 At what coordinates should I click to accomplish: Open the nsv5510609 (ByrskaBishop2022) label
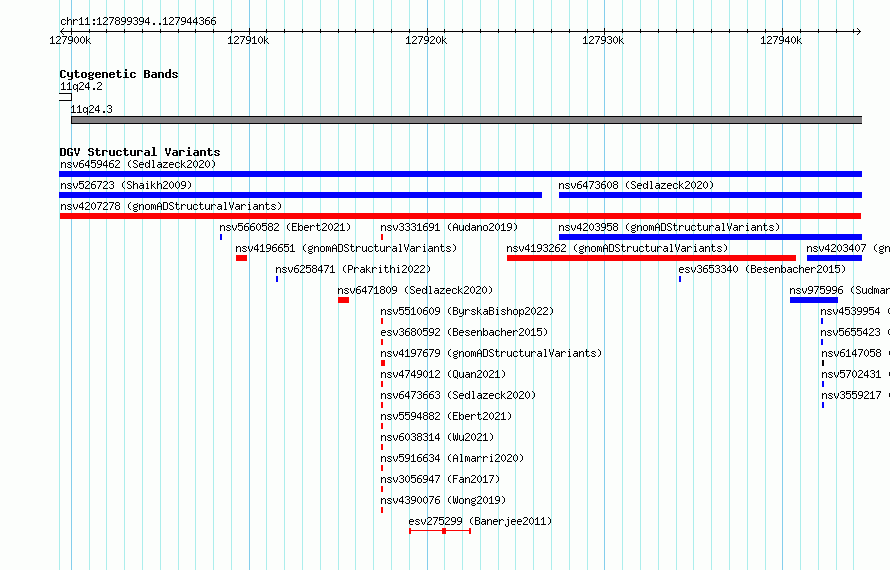(x=467, y=311)
